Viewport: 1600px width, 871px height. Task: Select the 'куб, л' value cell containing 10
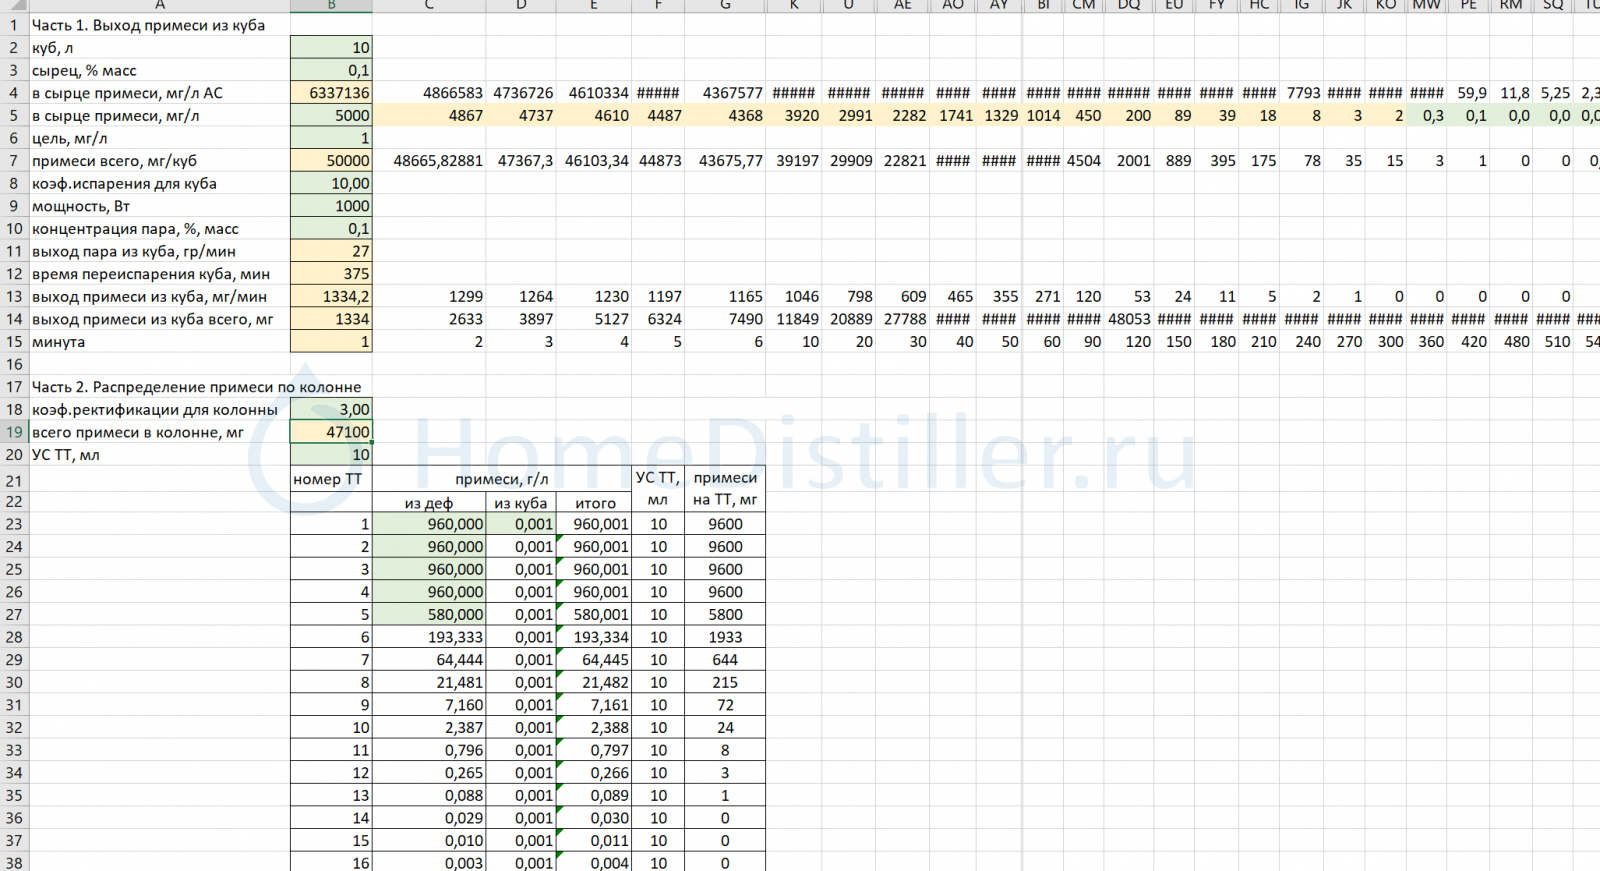[x=331, y=48]
